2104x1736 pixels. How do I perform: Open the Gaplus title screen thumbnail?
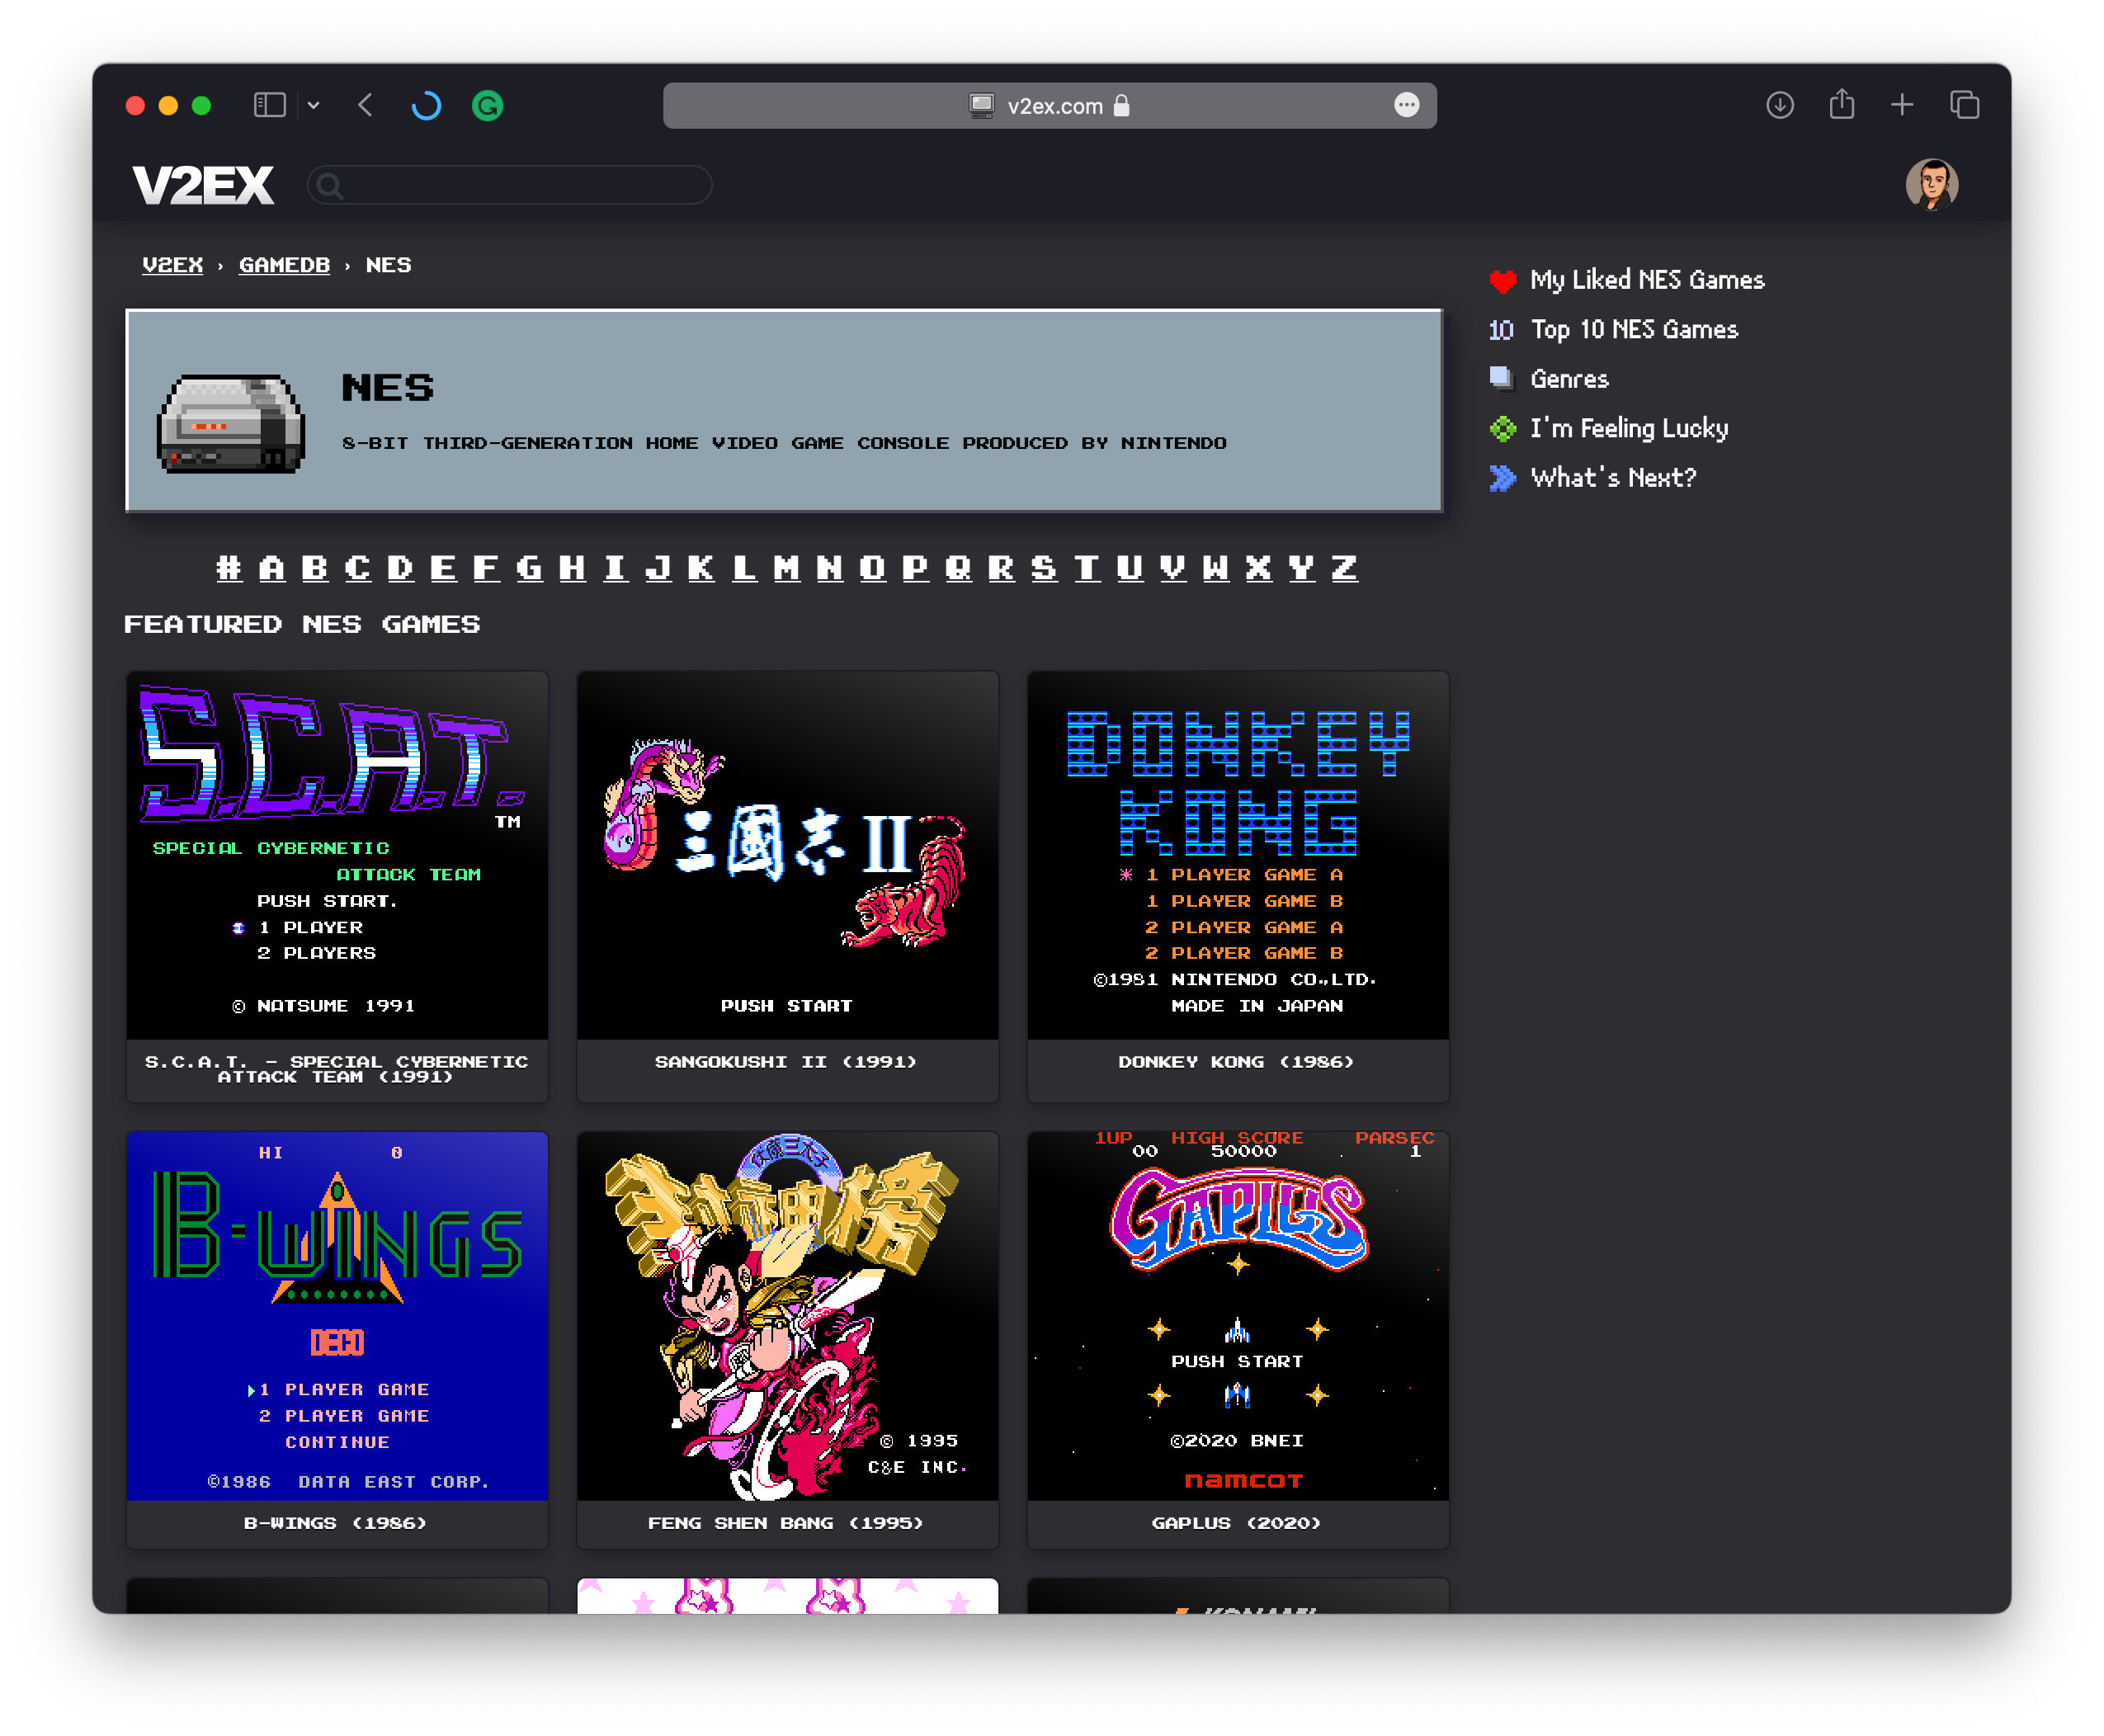(x=1237, y=1316)
